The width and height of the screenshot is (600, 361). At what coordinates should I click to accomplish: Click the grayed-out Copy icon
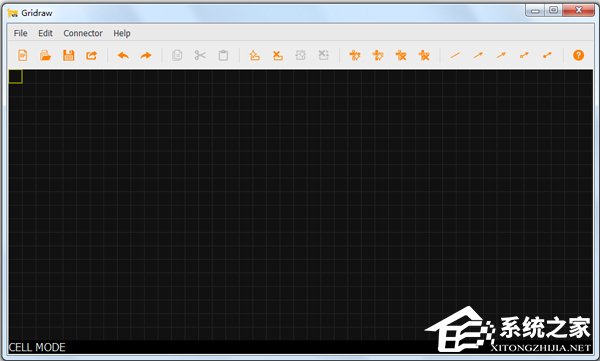pyautogui.click(x=177, y=56)
